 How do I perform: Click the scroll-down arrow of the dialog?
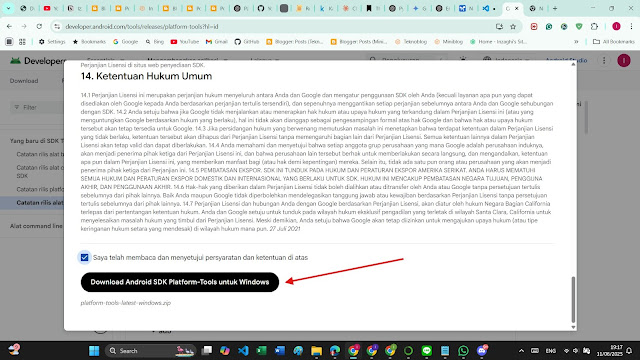[573, 327]
